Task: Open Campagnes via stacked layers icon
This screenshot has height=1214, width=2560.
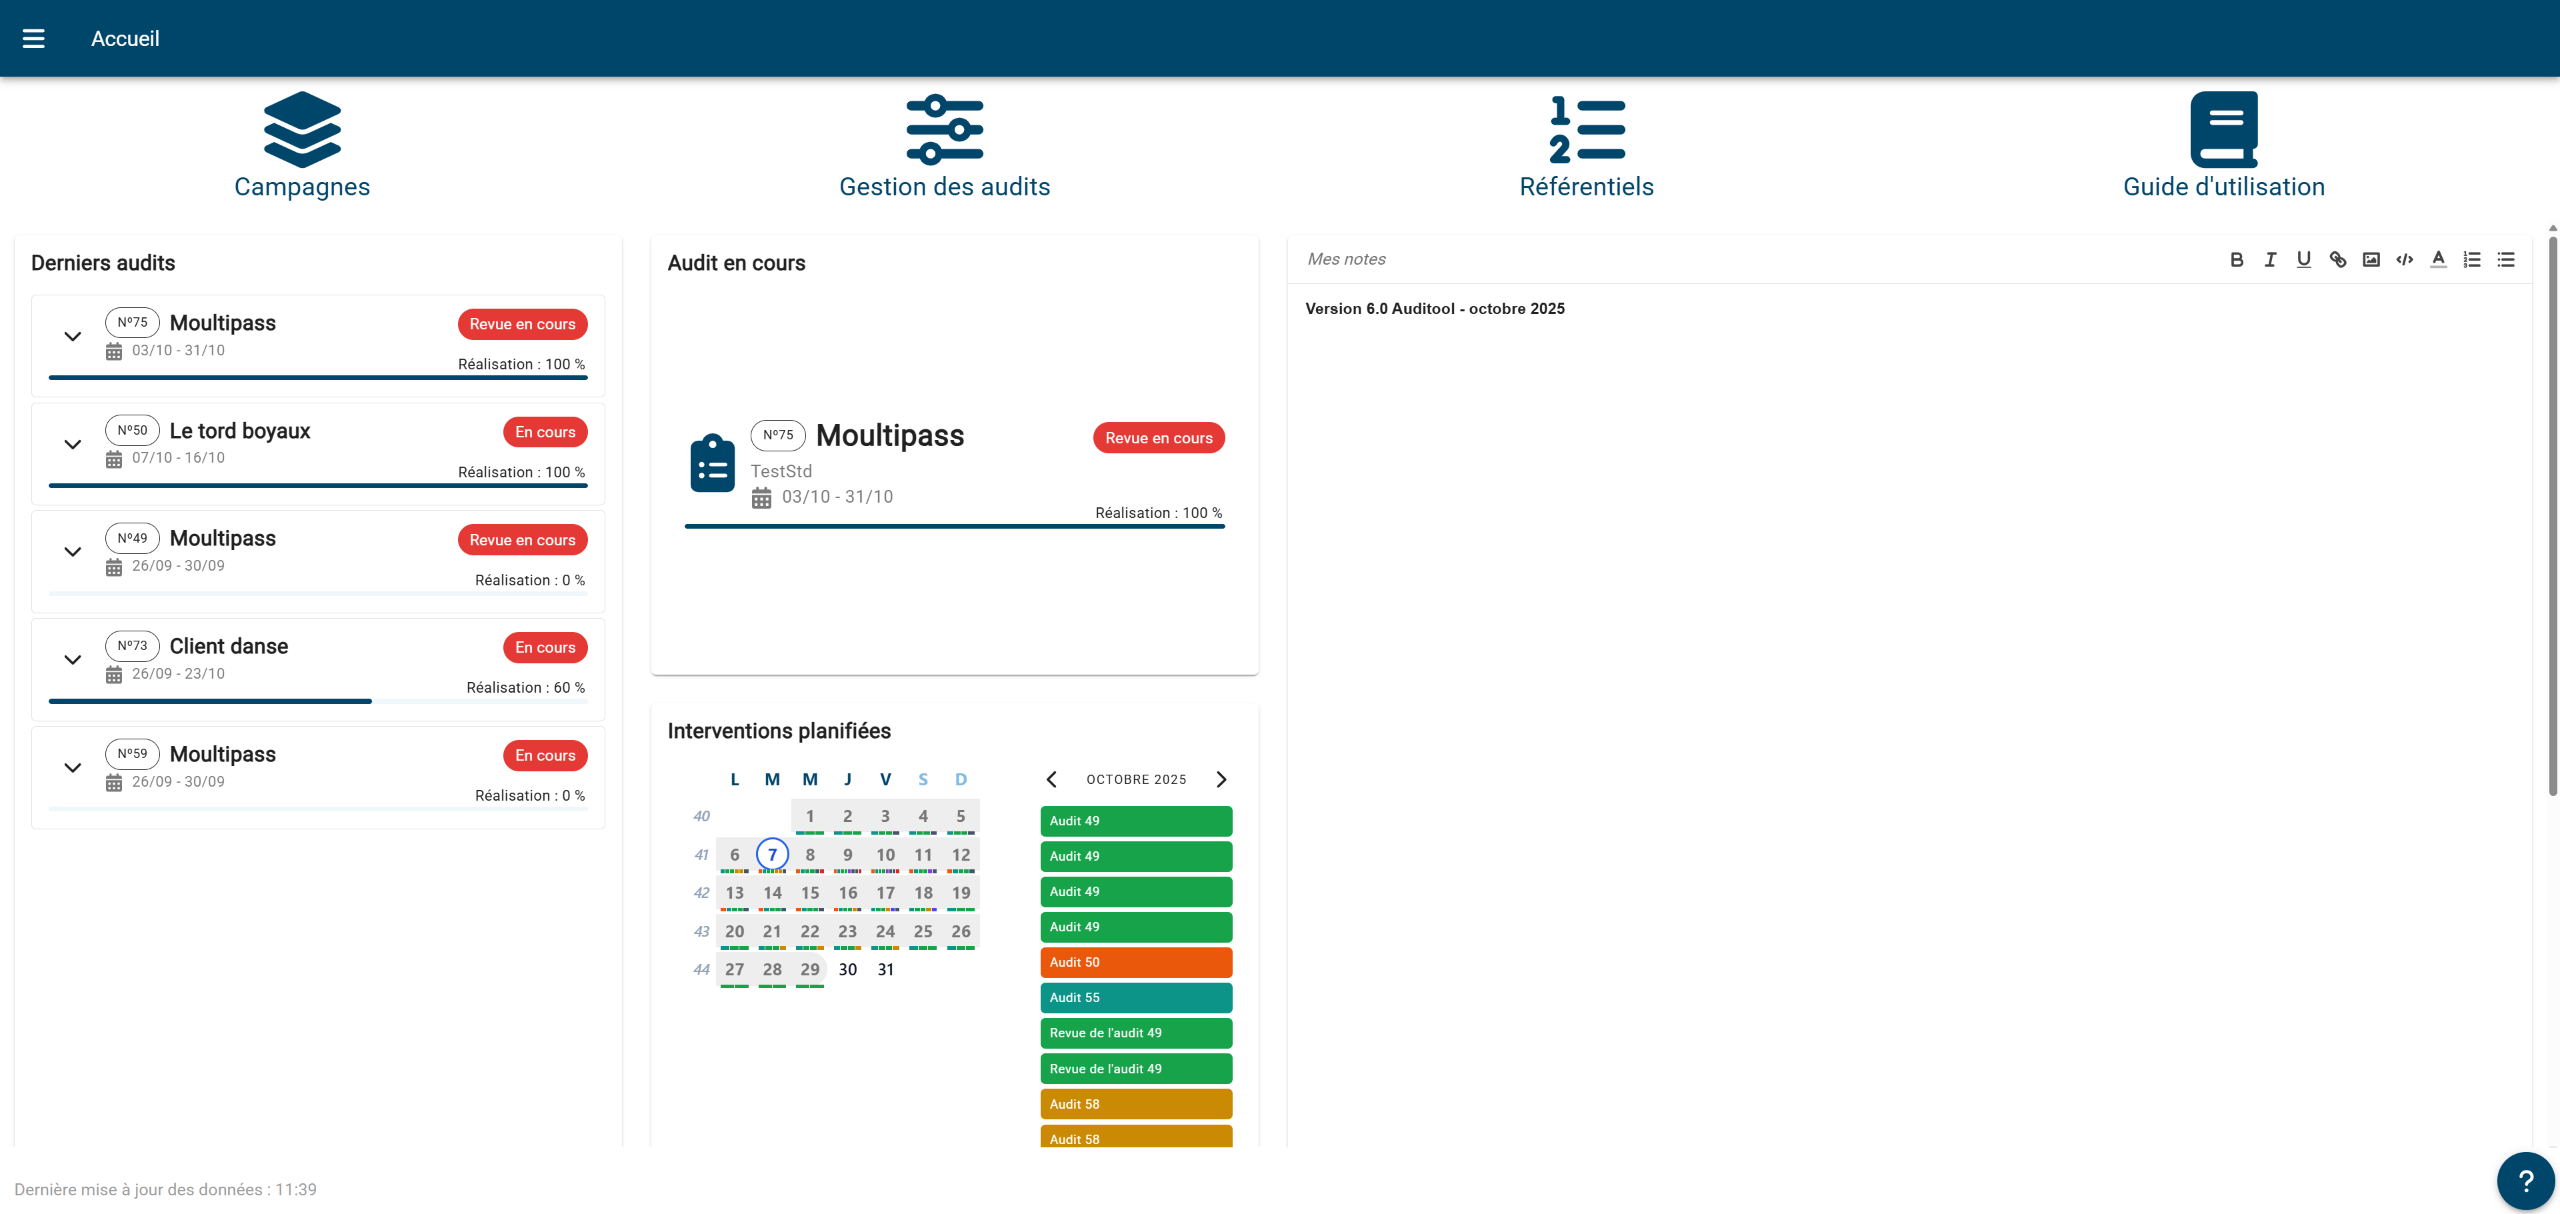Action: coord(302,130)
